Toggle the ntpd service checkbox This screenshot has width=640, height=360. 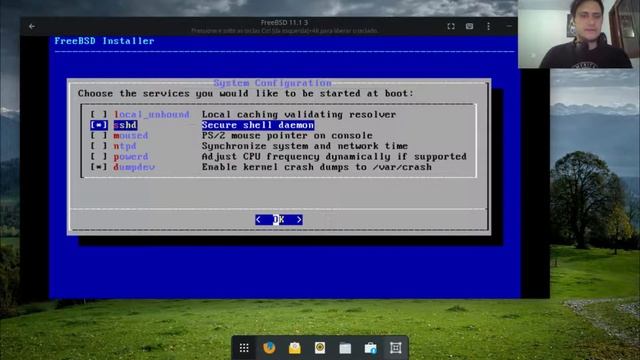[x=99, y=146]
